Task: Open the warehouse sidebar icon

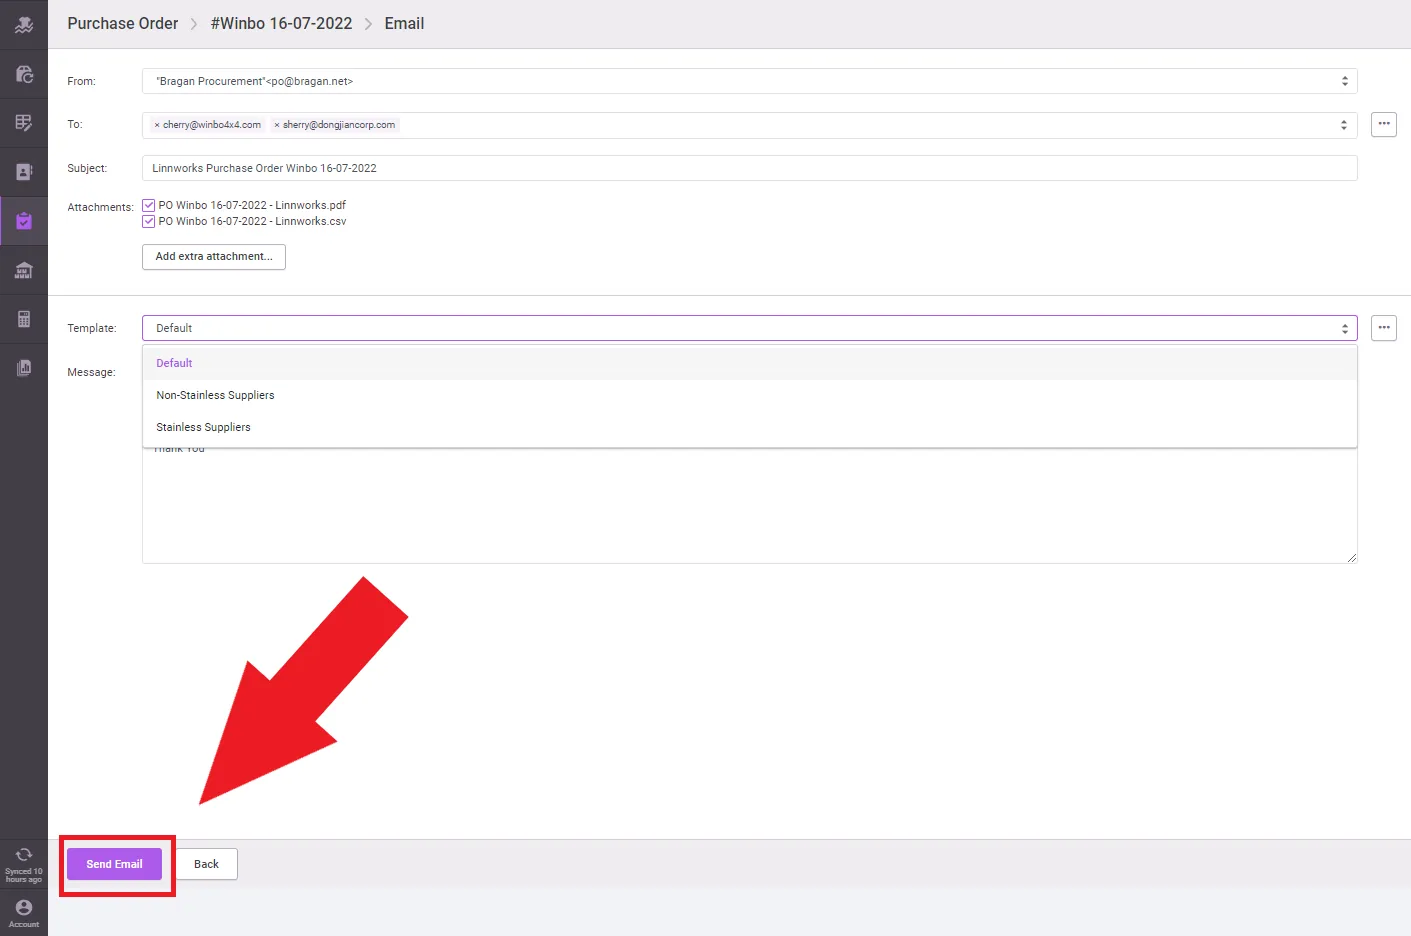Action: click(x=24, y=270)
